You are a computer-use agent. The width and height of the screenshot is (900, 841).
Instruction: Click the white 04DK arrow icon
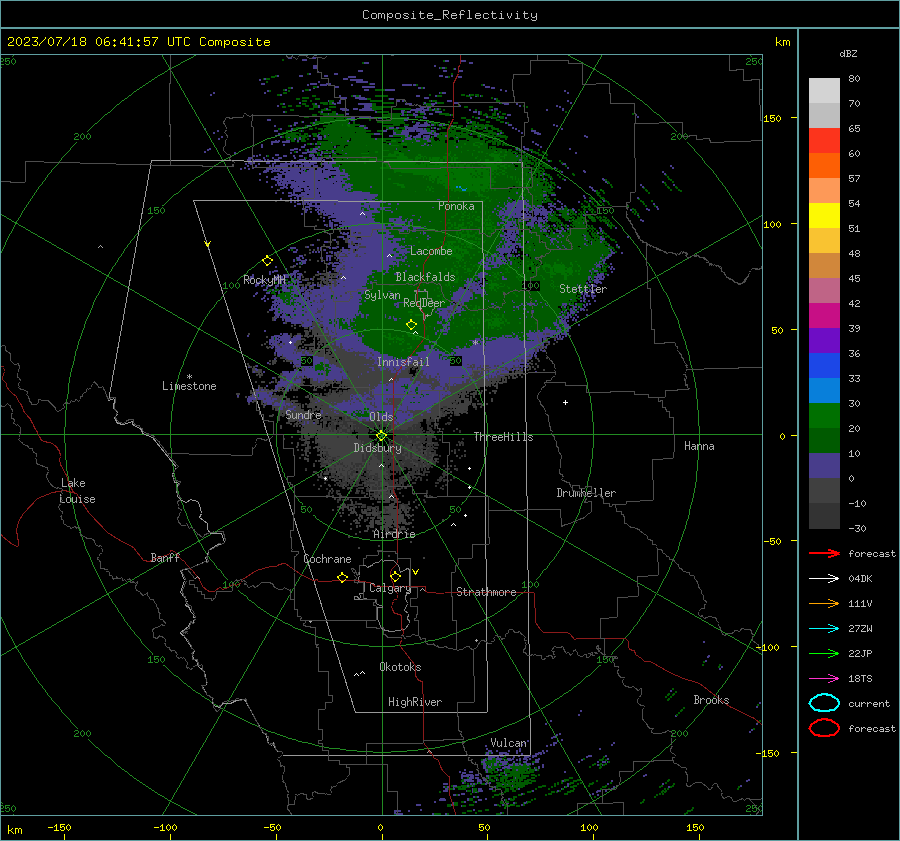[x=824, y=579]
